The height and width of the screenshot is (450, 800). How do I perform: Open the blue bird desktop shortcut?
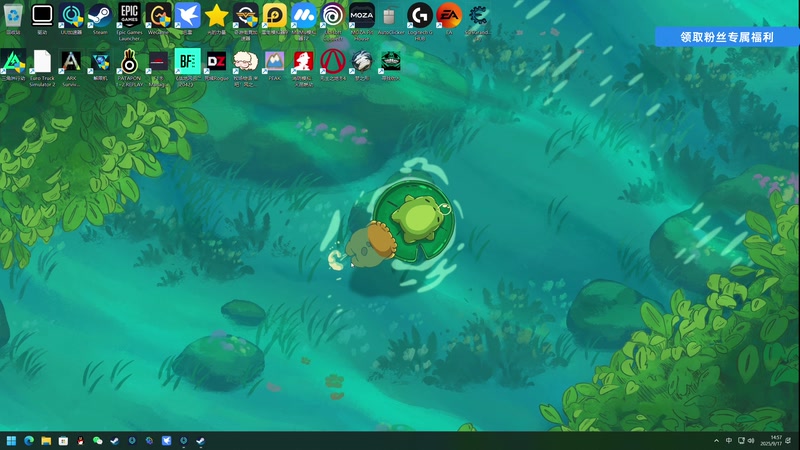(187, 18)
